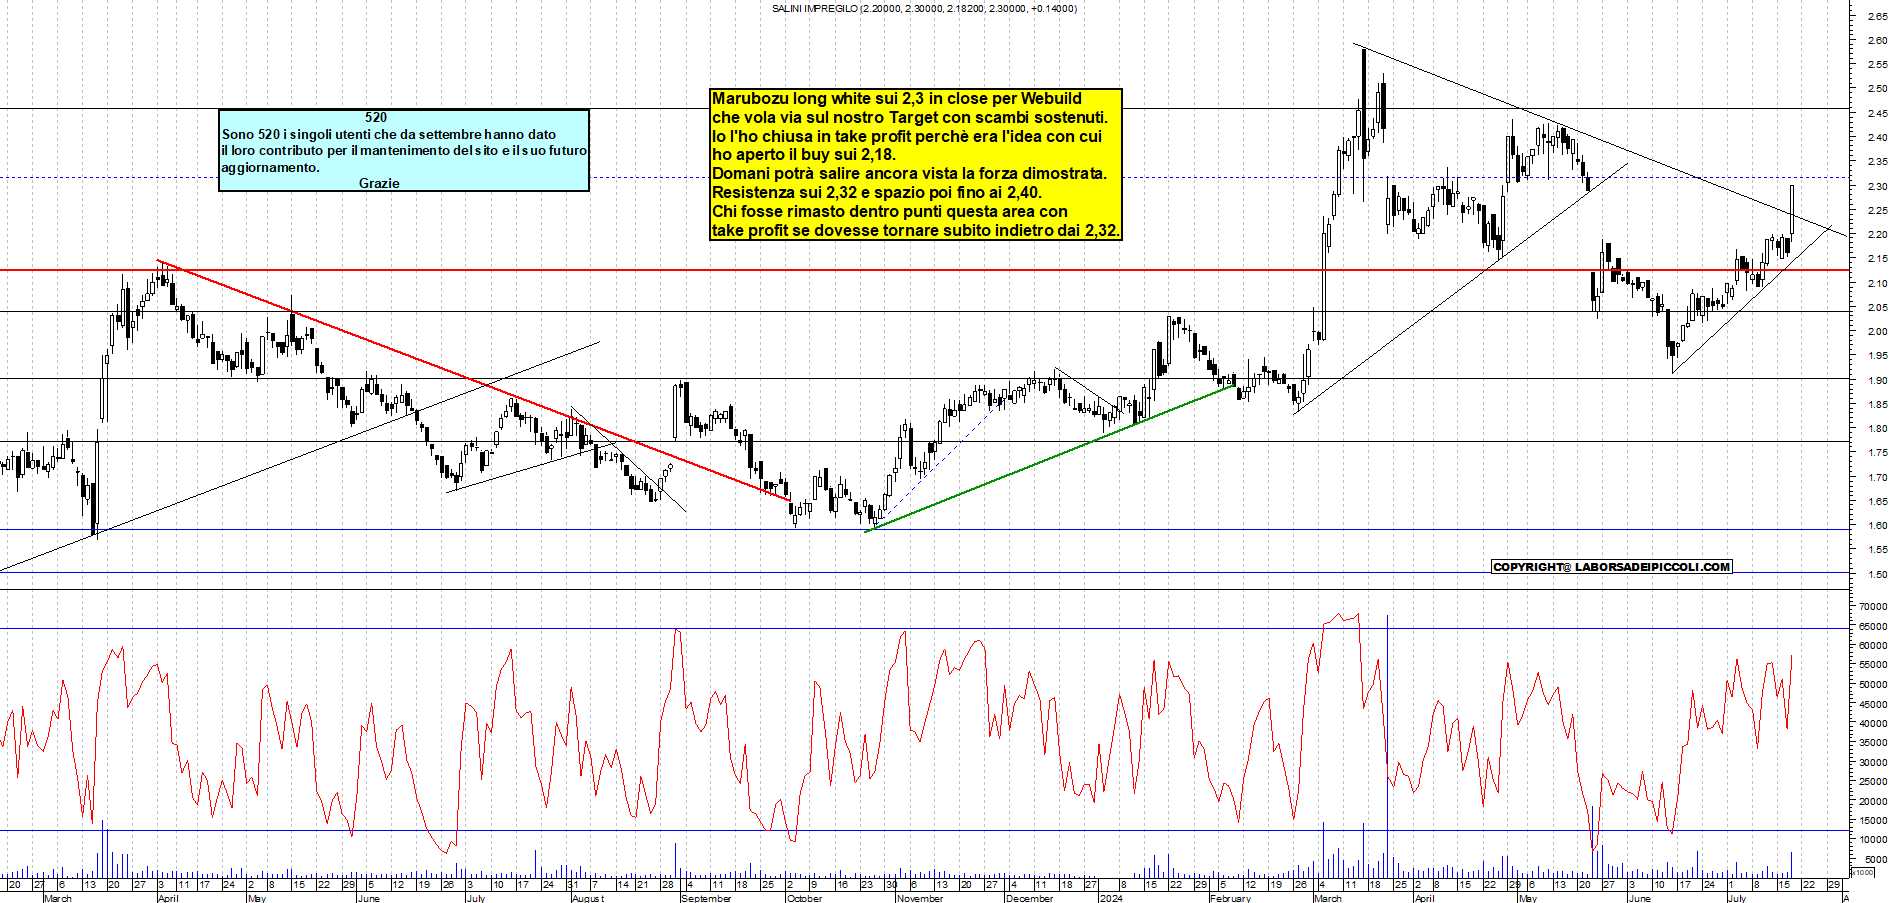Select the 2.30 price axis label

1877,186
